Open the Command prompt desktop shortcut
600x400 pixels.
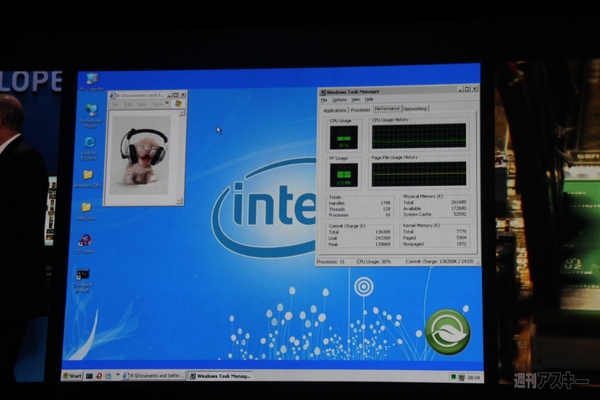(x=83, y=281)
